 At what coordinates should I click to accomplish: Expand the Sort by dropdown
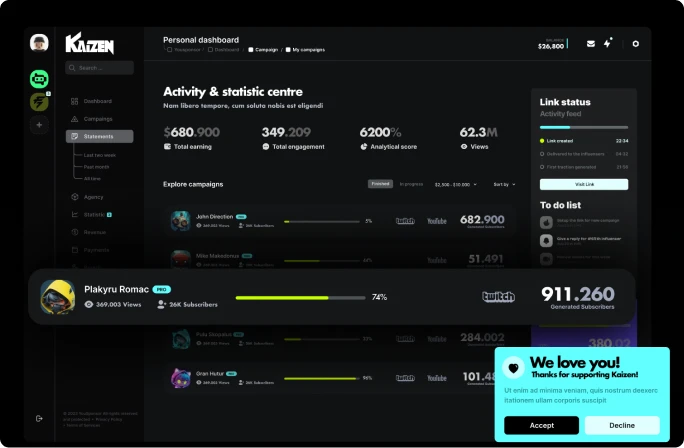click(504, 185)
